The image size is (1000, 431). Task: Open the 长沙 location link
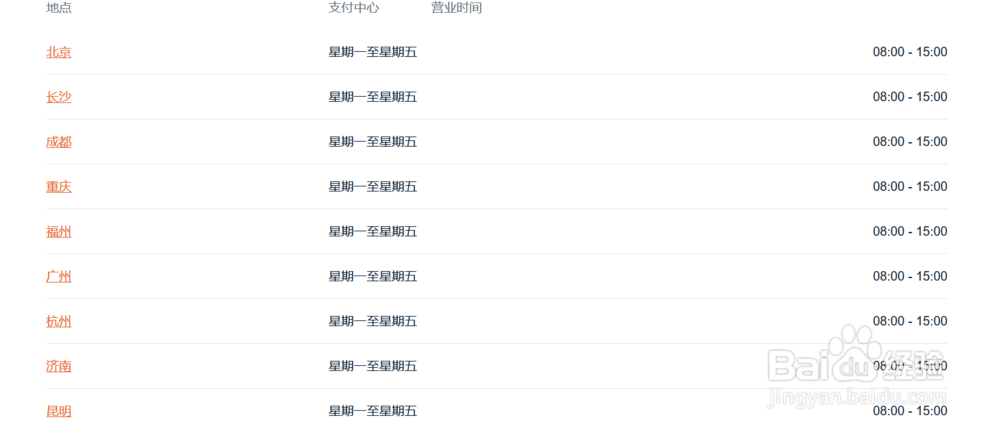[59, 97]
